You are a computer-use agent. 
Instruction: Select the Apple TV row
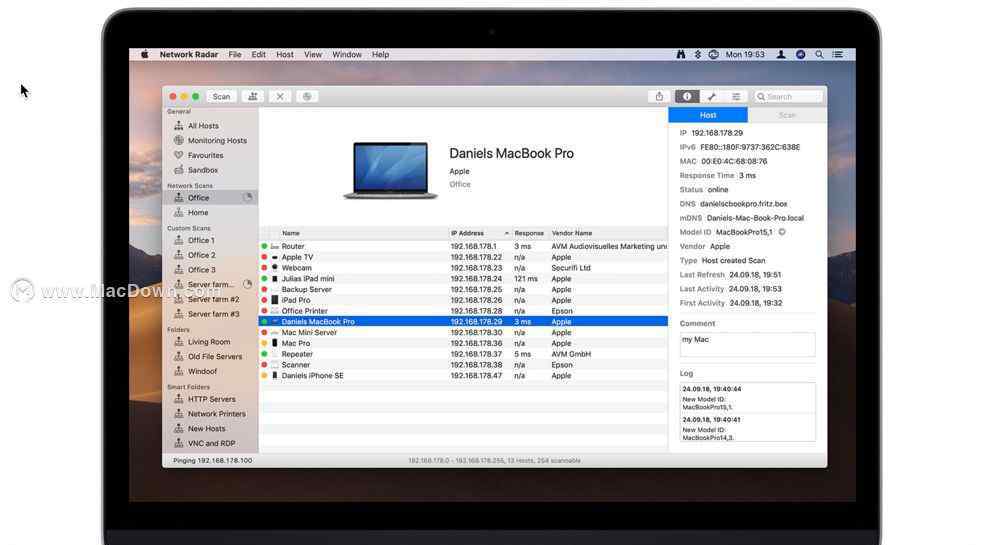tap(463, 257)
